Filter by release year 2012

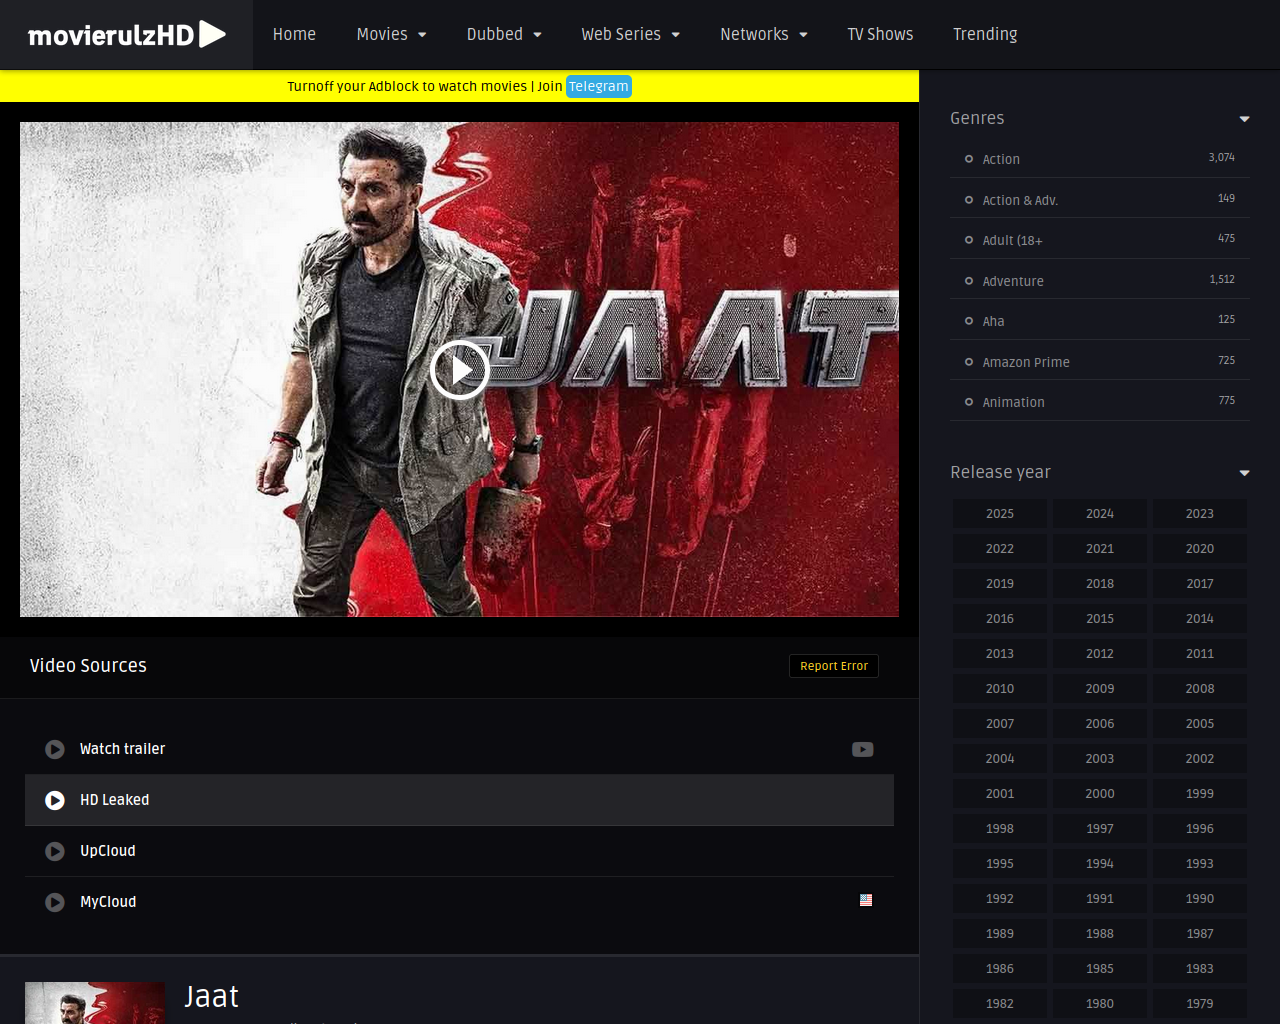(x=1100, y=654)
